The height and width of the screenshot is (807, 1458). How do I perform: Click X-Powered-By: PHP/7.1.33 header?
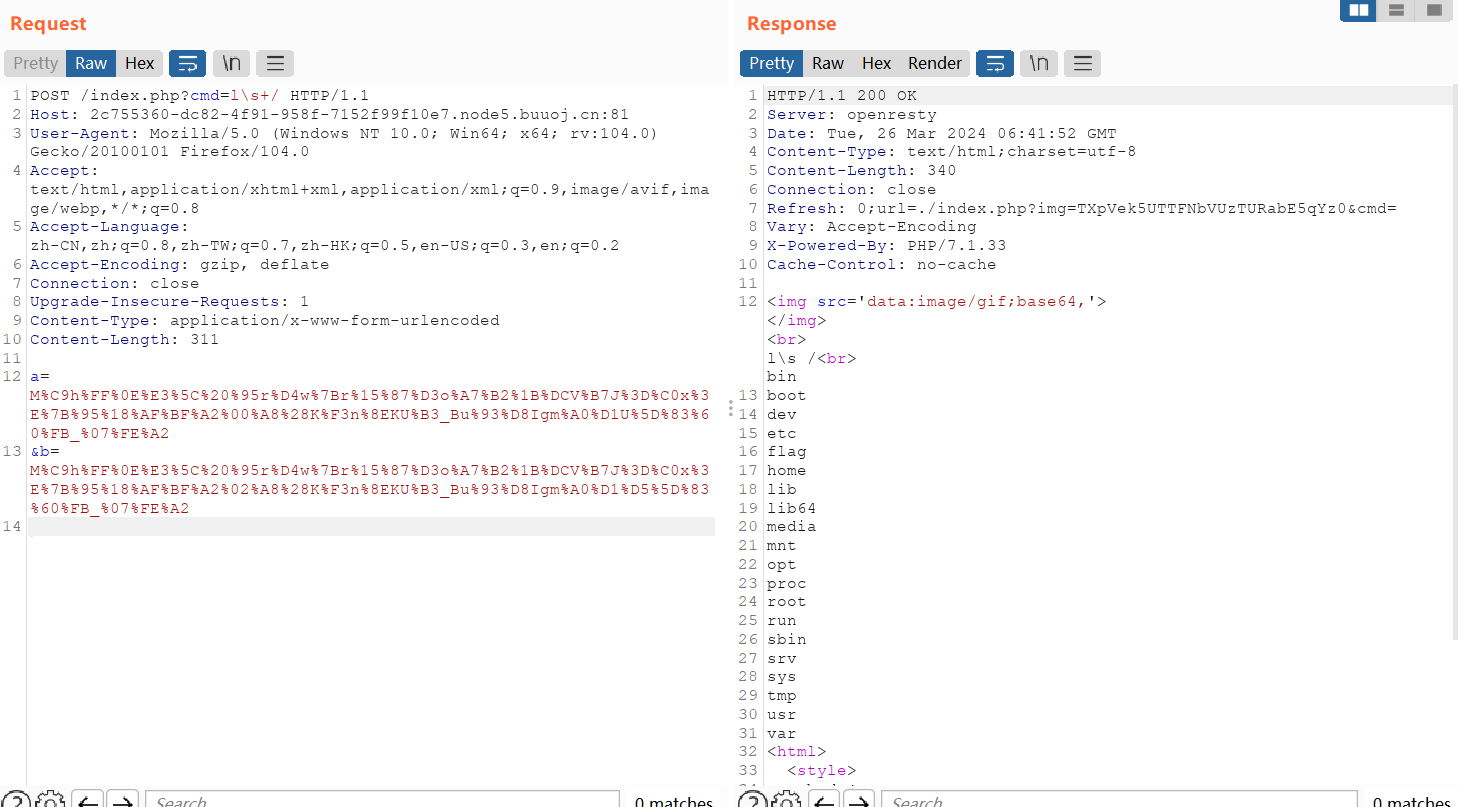pos(887,246)
